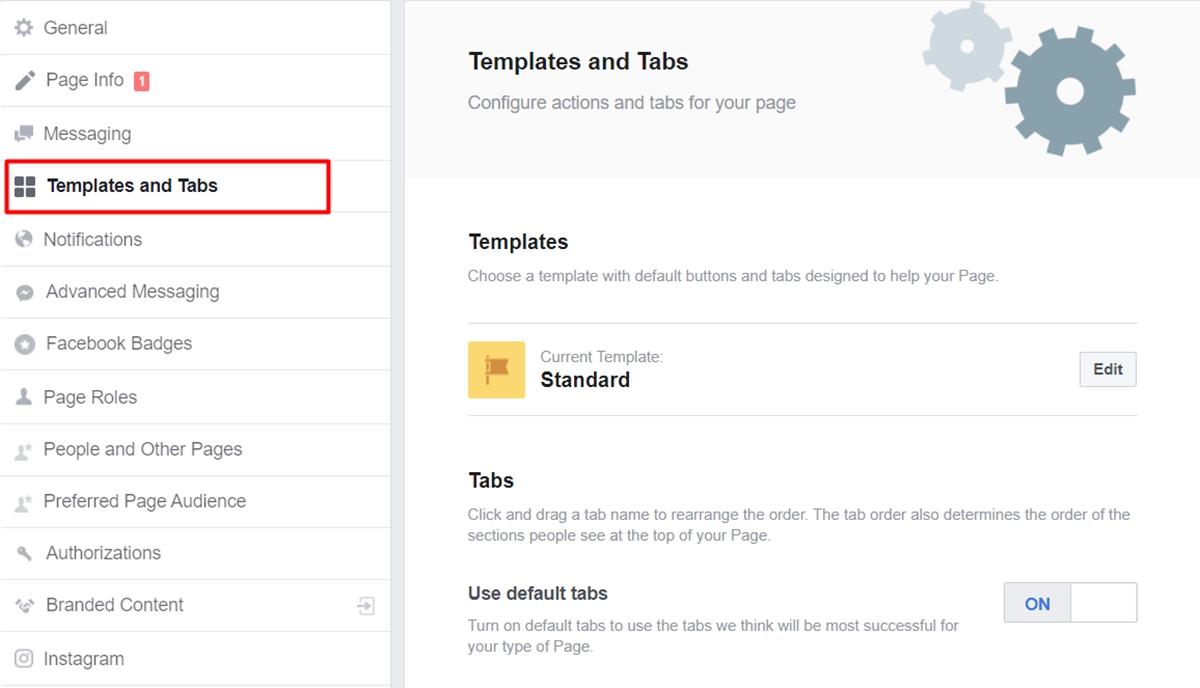Click the Page Info pencil icon
This screenshot has width=1200, height=688.
click(x=25, y=81)
